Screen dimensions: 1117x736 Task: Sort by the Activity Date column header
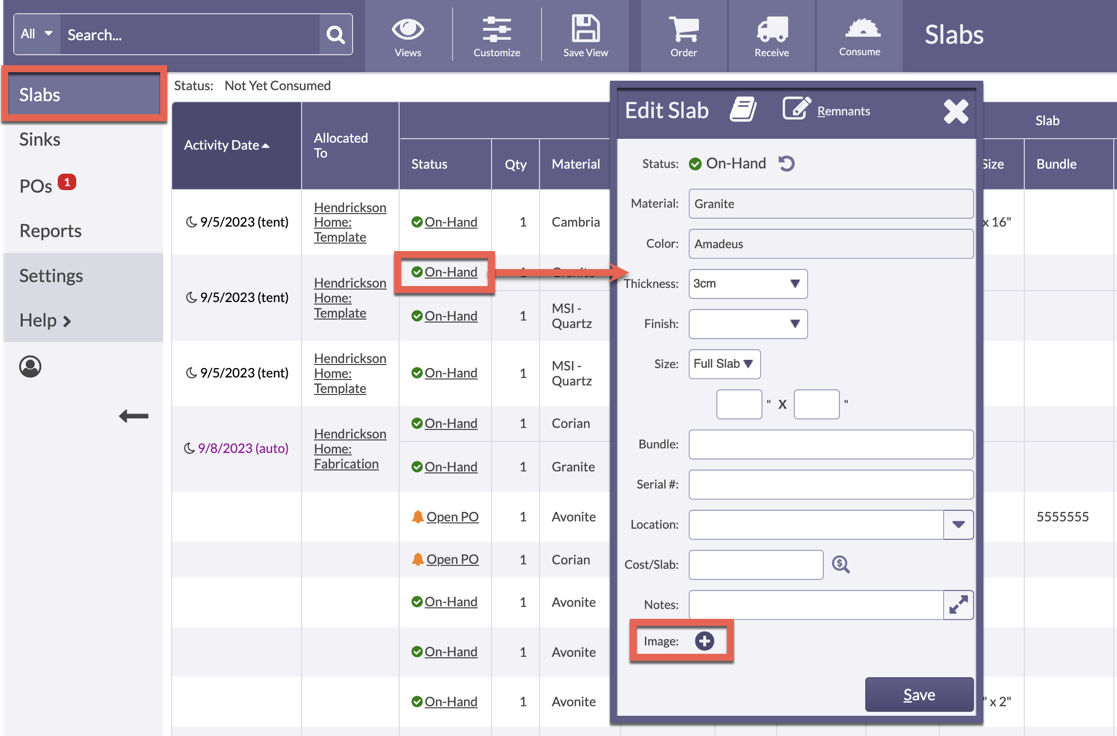coord(226,145)
